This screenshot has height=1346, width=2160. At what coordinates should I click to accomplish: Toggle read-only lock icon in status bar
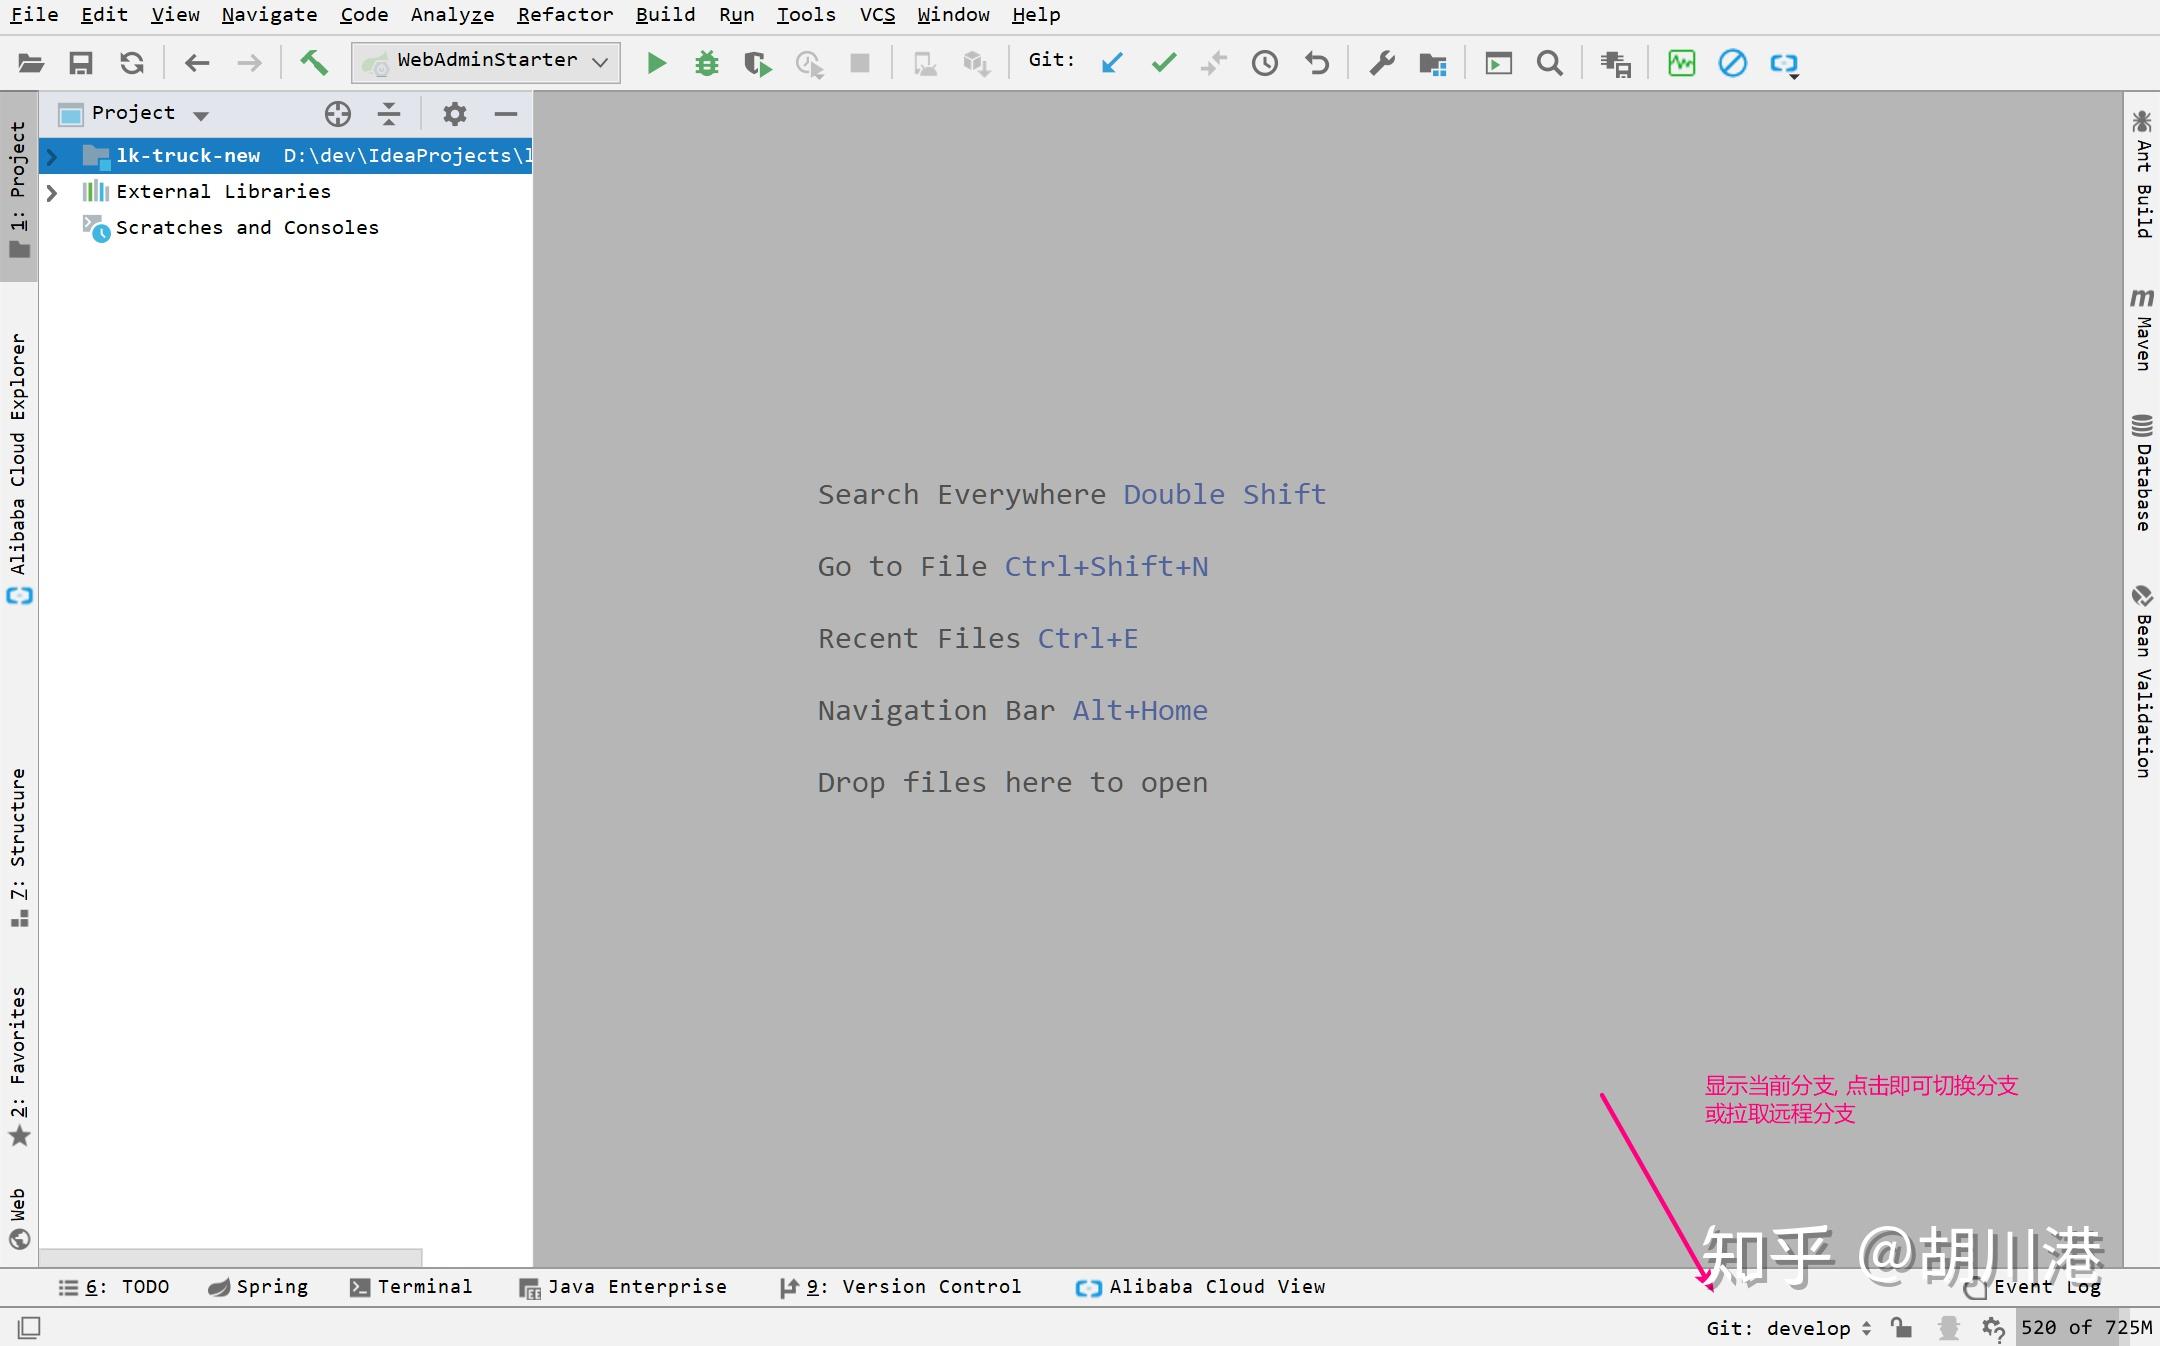(1901, 1328)
